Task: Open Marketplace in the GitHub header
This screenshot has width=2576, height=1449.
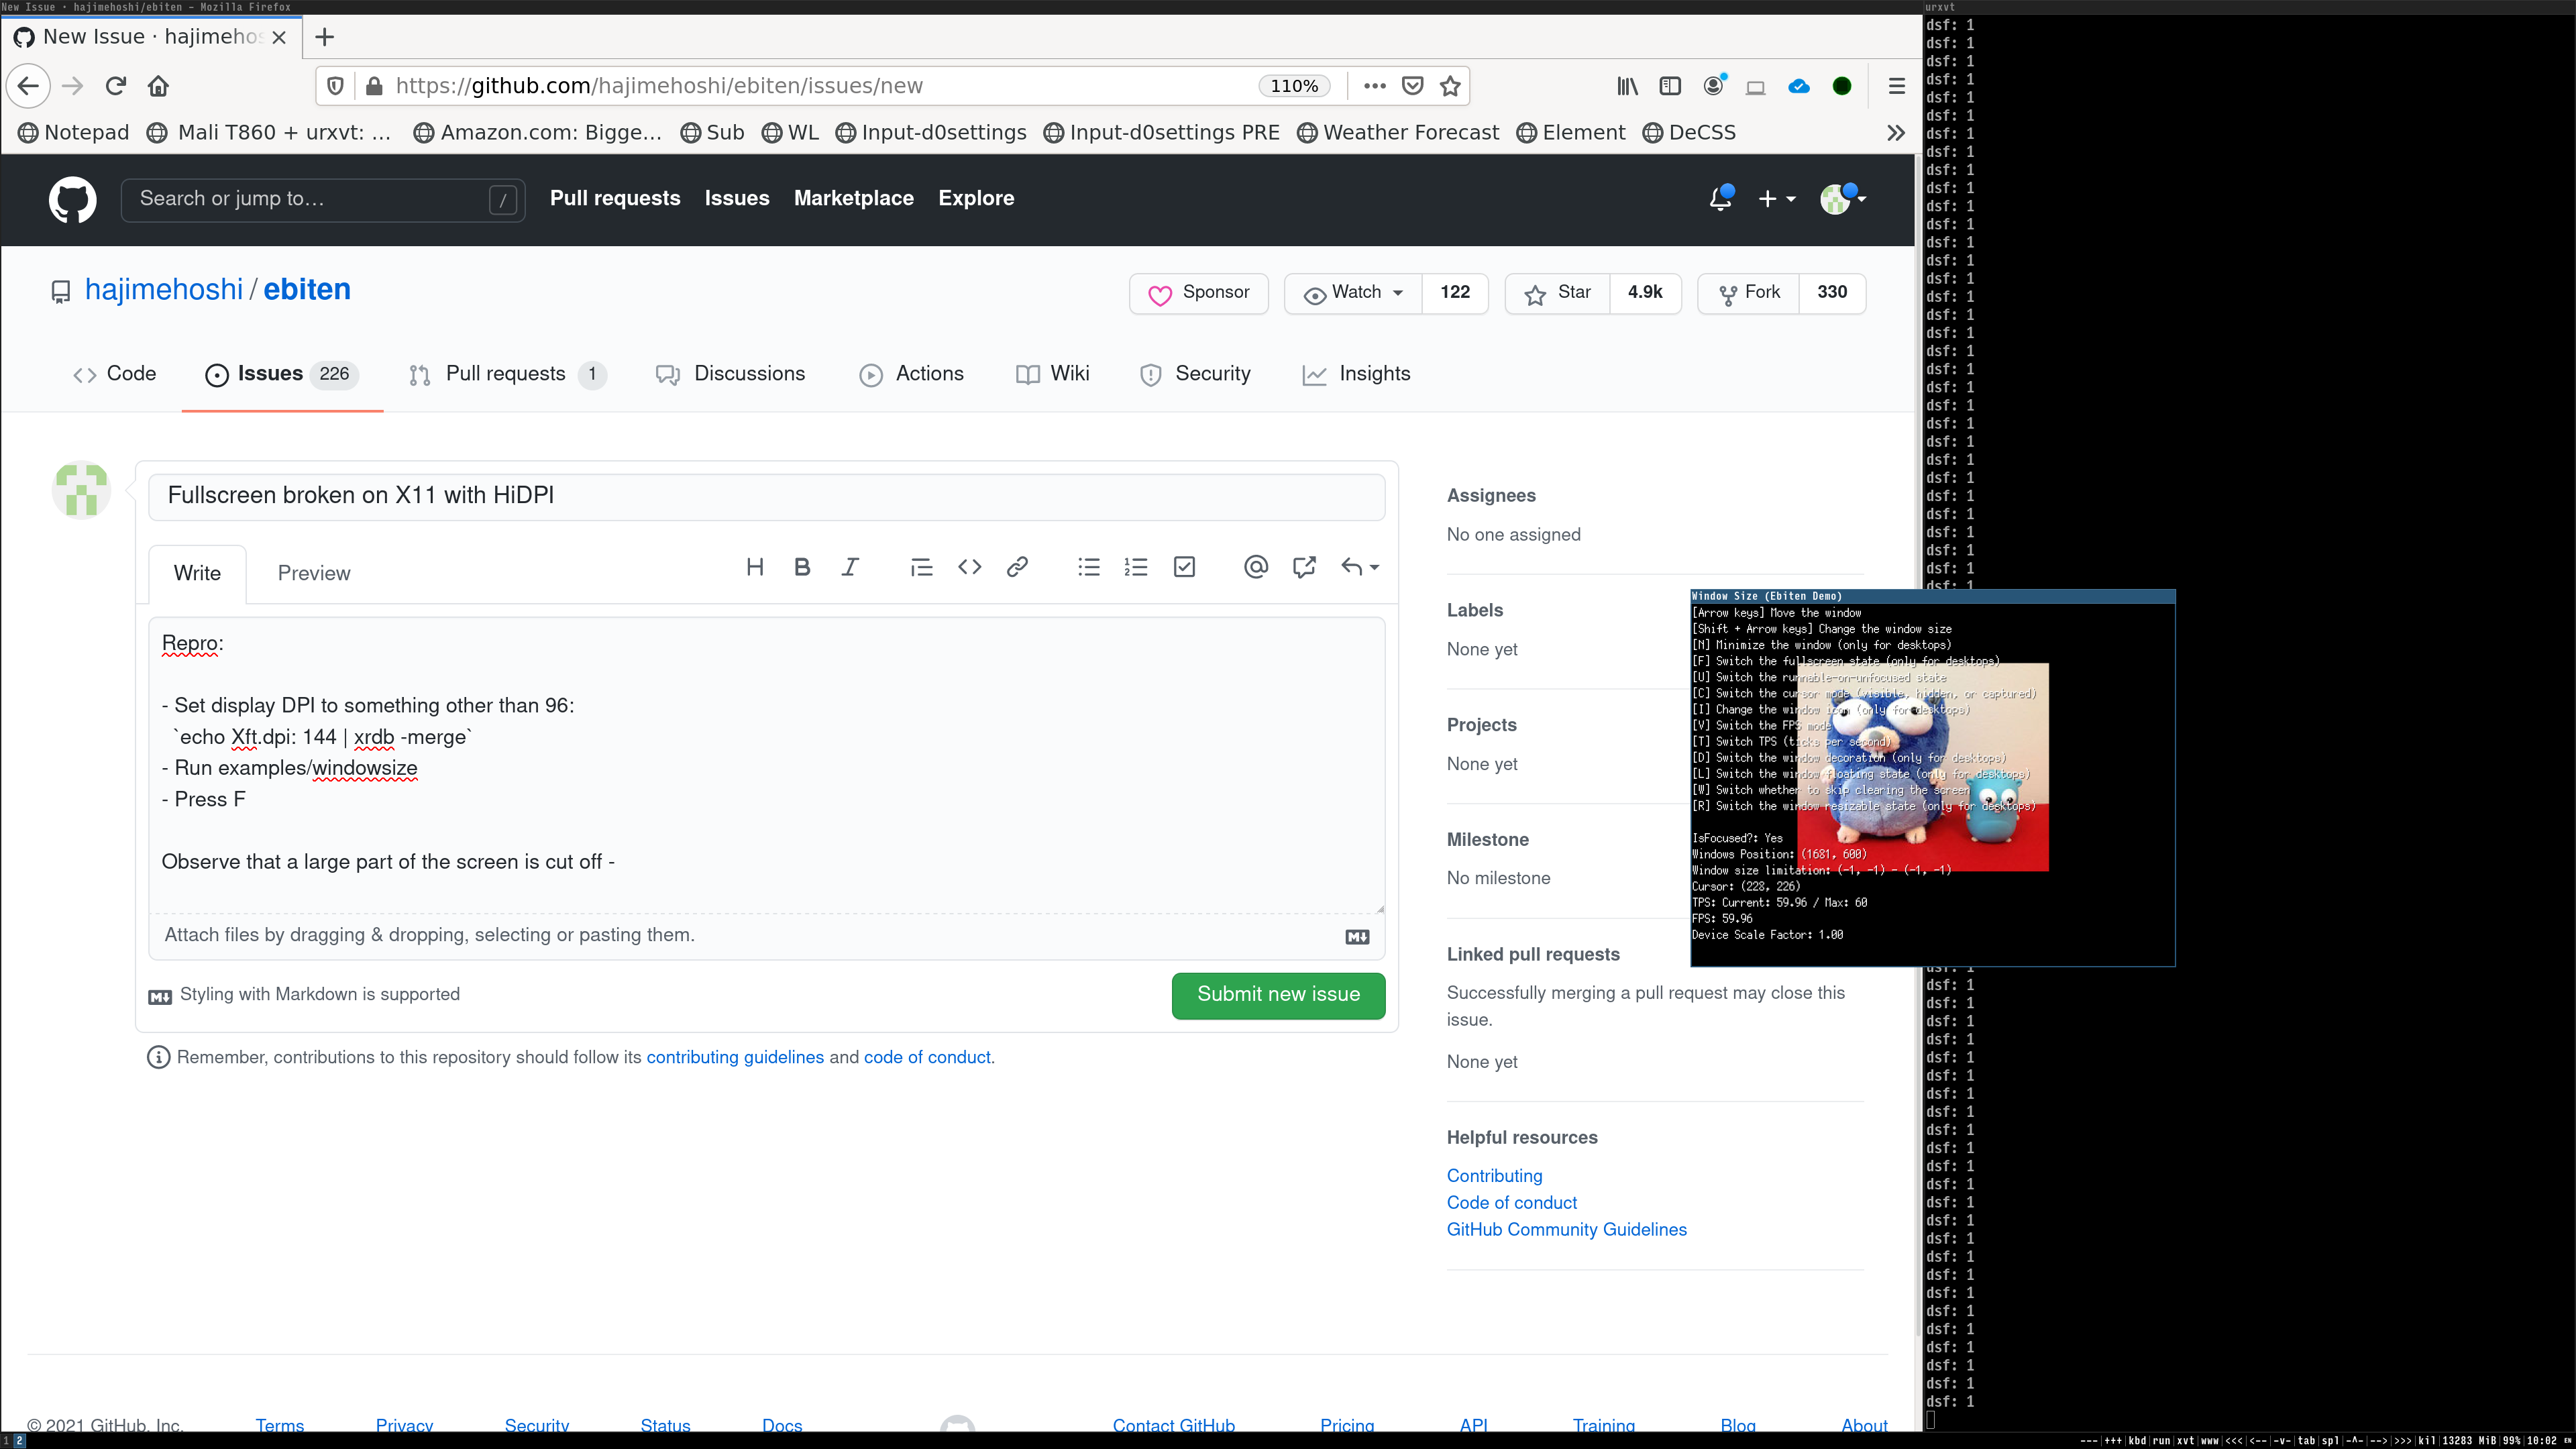Action: [x=853, y=198]
